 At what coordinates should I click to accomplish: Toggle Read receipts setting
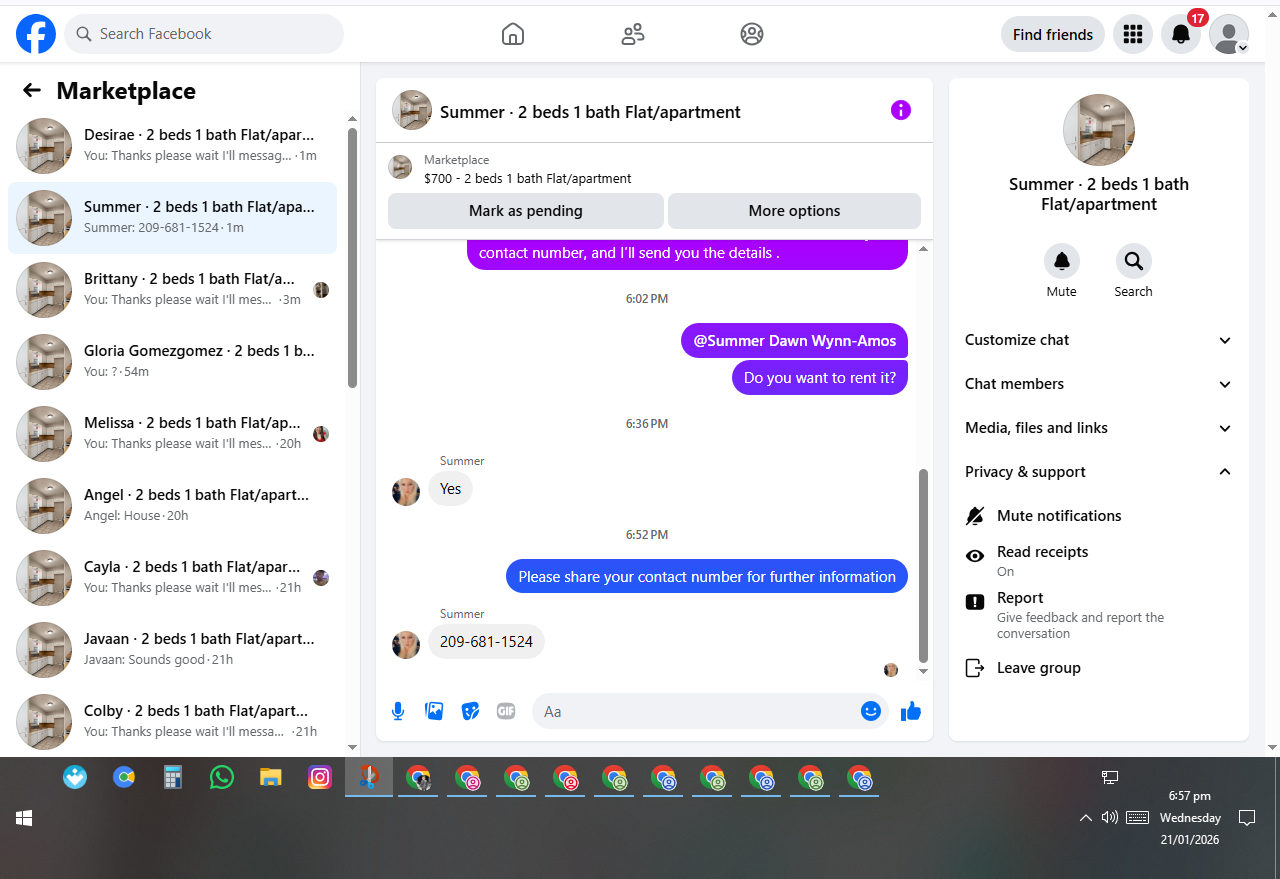click(x=1099, y=561)
